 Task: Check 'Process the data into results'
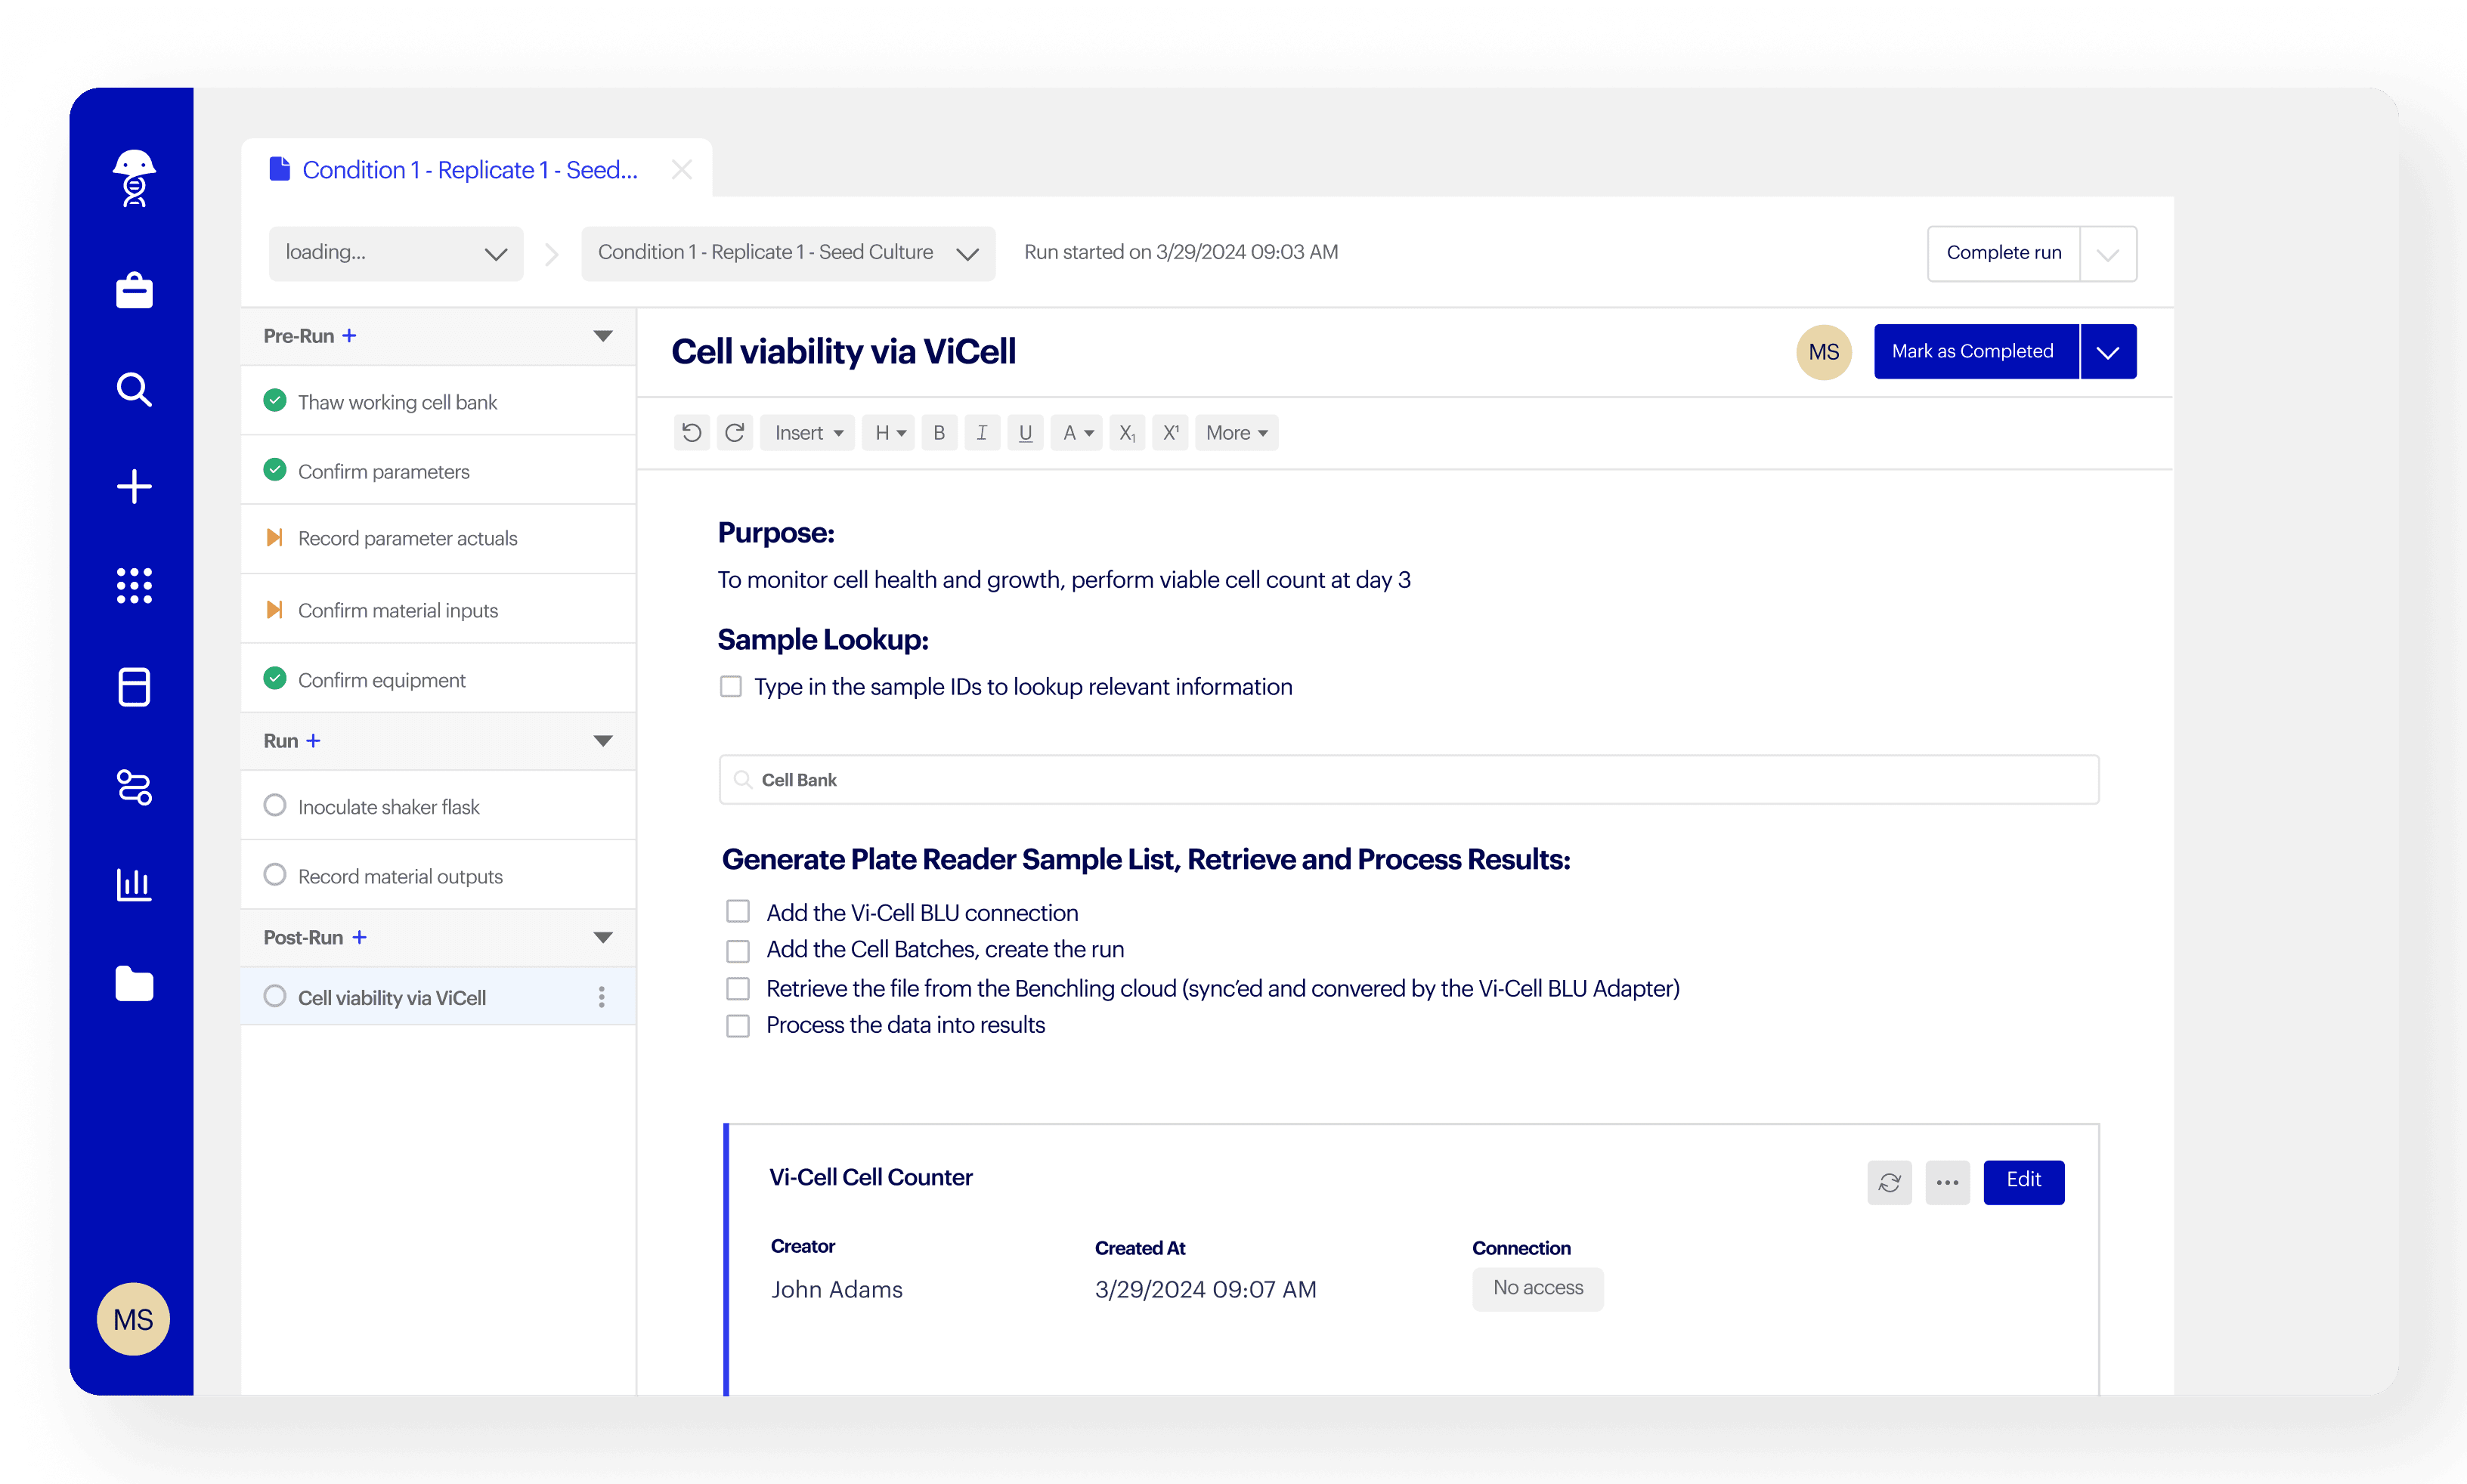click(x=738, y=1026)
